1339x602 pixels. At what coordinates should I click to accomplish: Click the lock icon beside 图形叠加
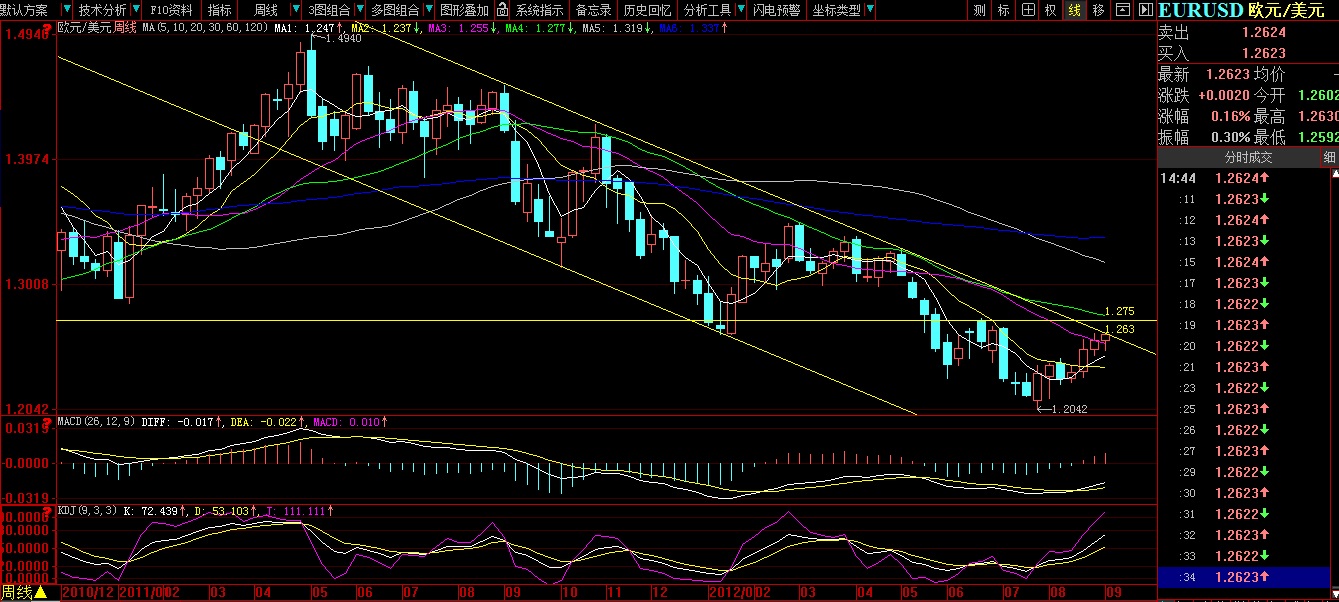click(501, 10)
